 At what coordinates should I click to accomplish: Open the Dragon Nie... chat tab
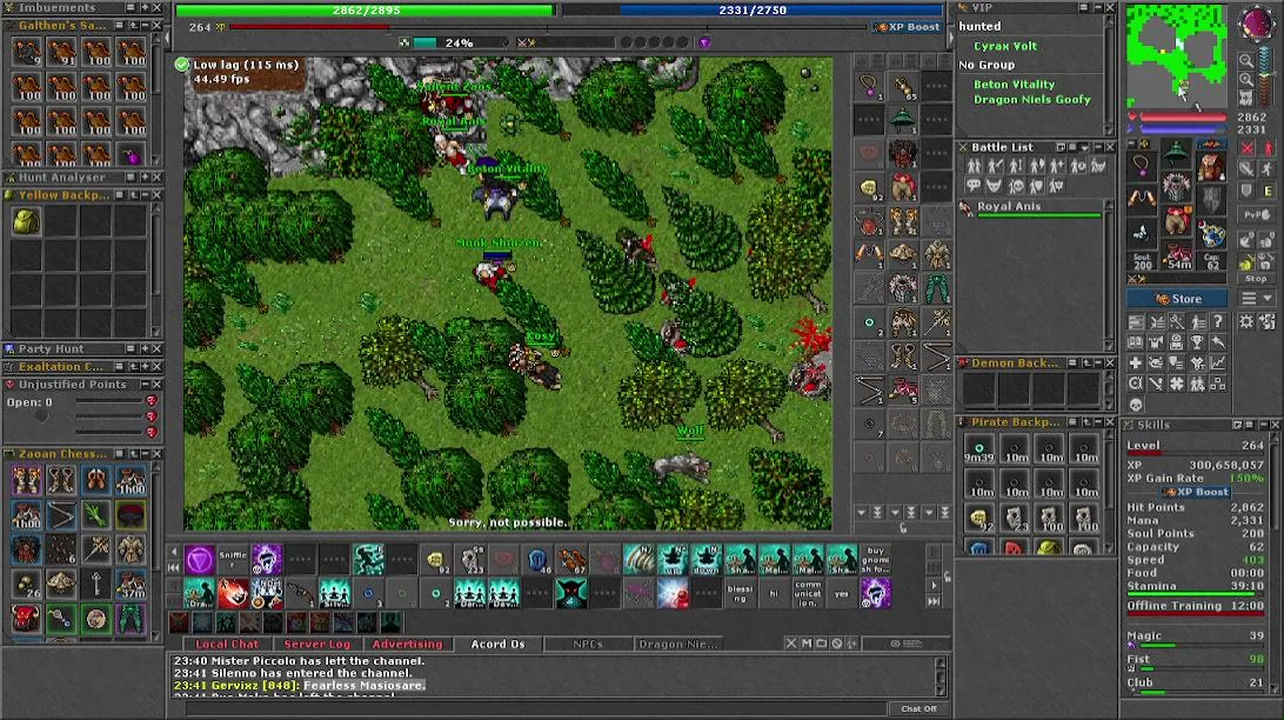pyautogui.click(x=677, y=644)
